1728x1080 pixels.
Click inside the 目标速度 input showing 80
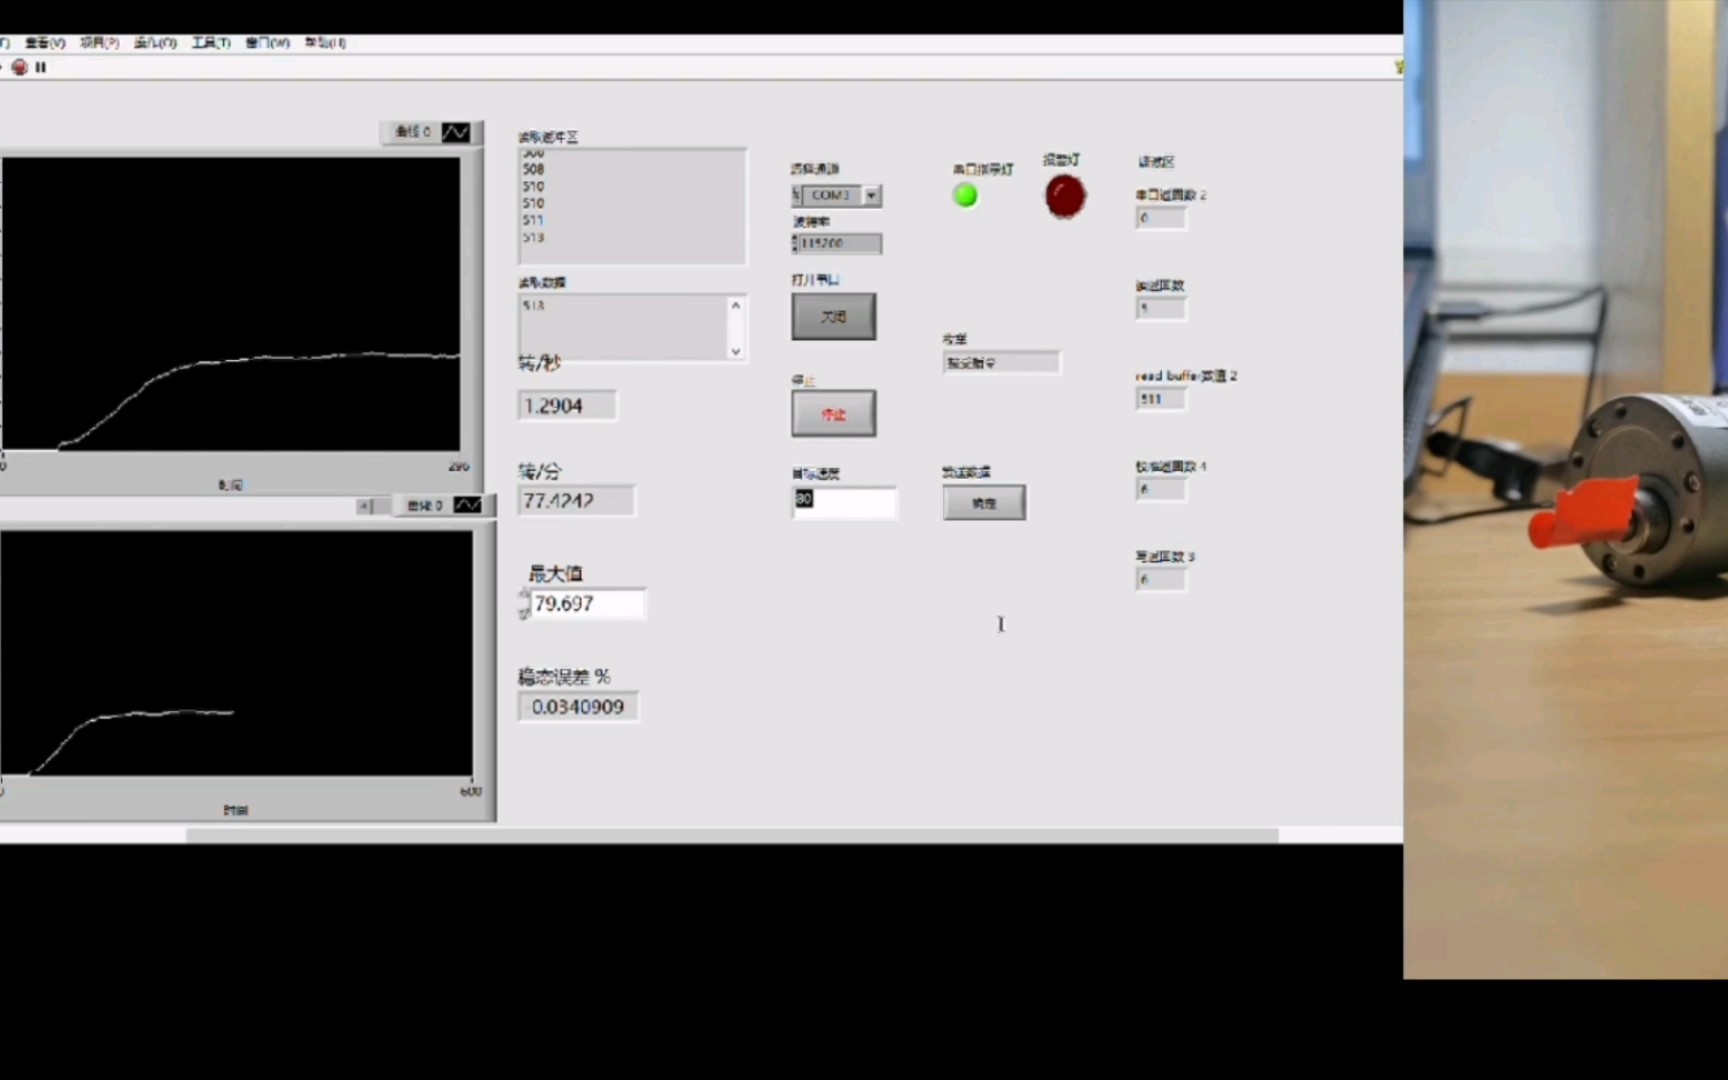(843, 501)
